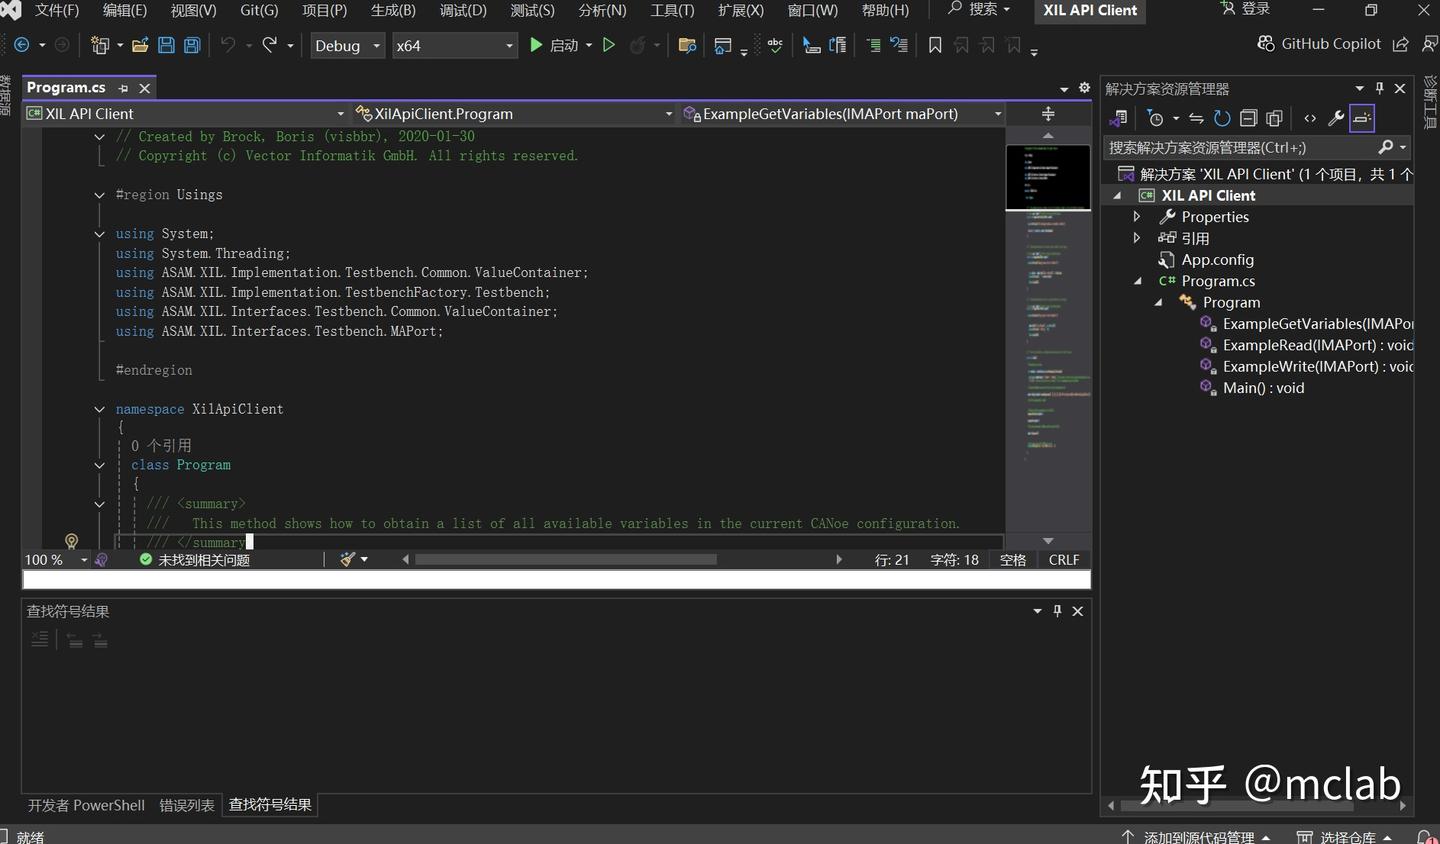
Task: Open the Debug configuration dropdown
Action: point(347,45)
